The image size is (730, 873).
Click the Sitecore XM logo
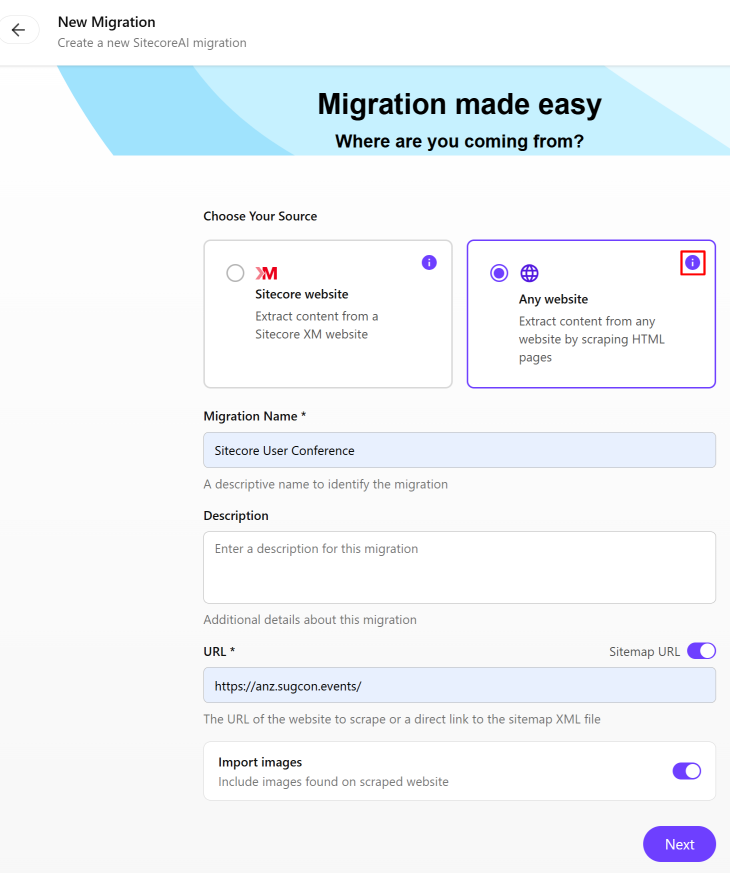pyautogui.click(x=266, y=273)
